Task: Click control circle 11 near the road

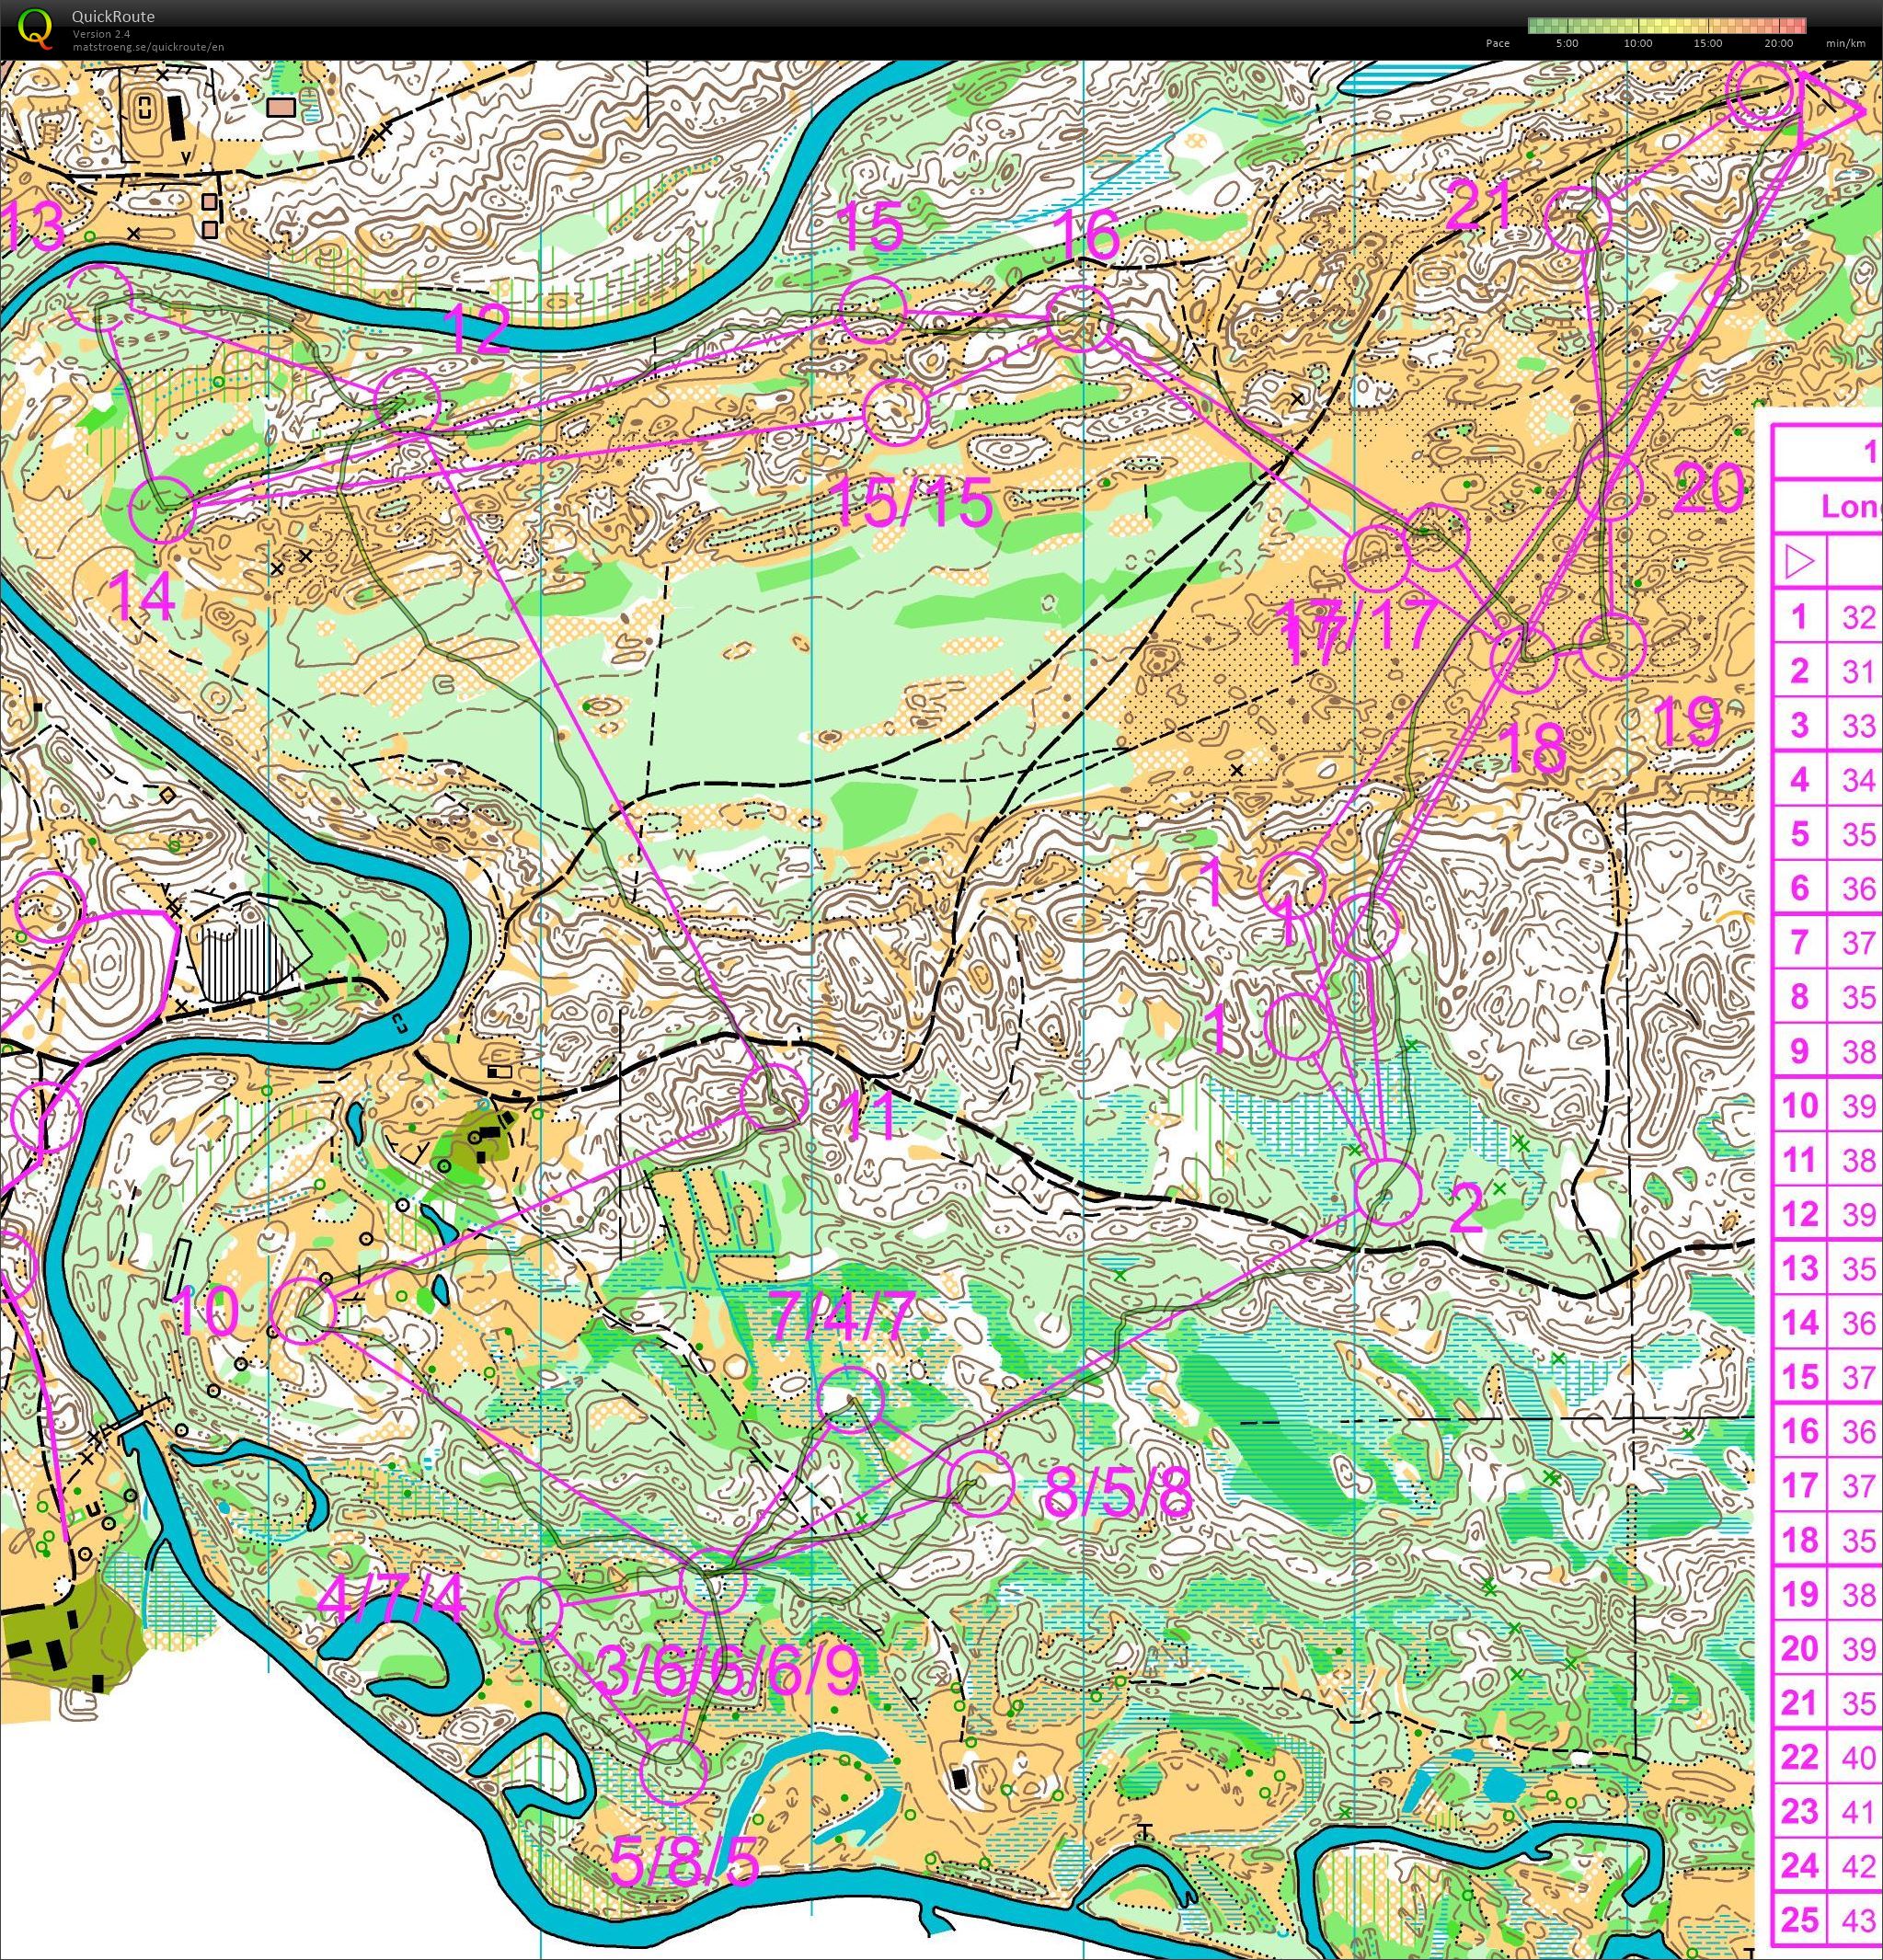Action: pos(774,1096)
